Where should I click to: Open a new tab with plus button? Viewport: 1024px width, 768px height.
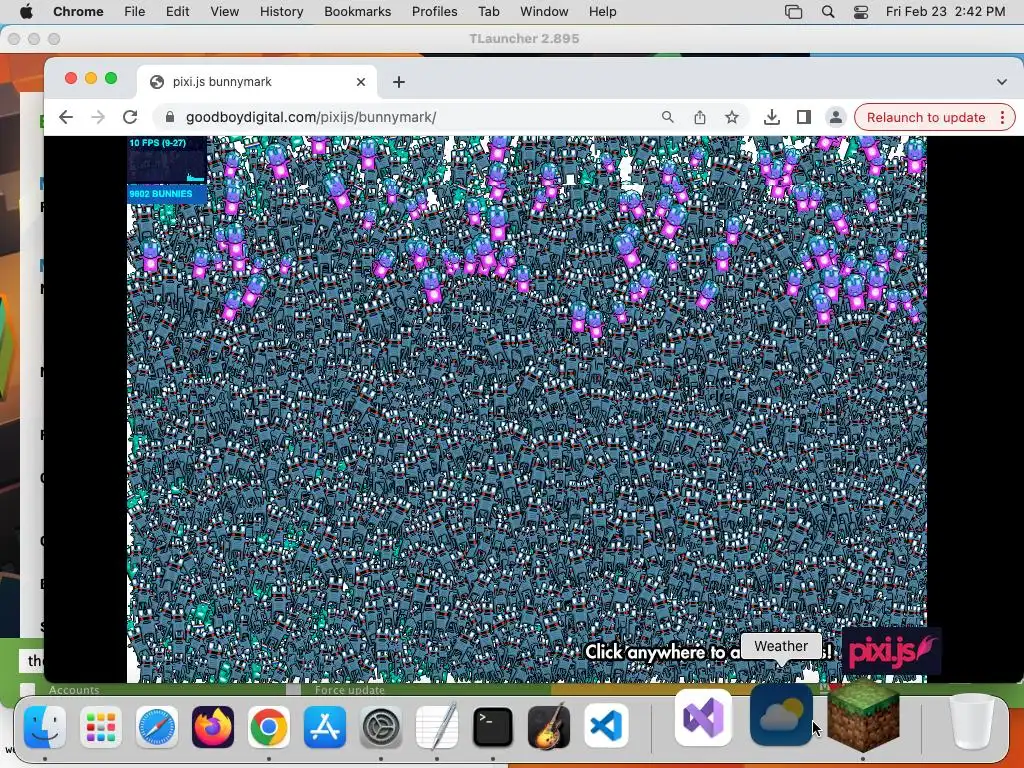pyautogui.click(x=399, y=82)
